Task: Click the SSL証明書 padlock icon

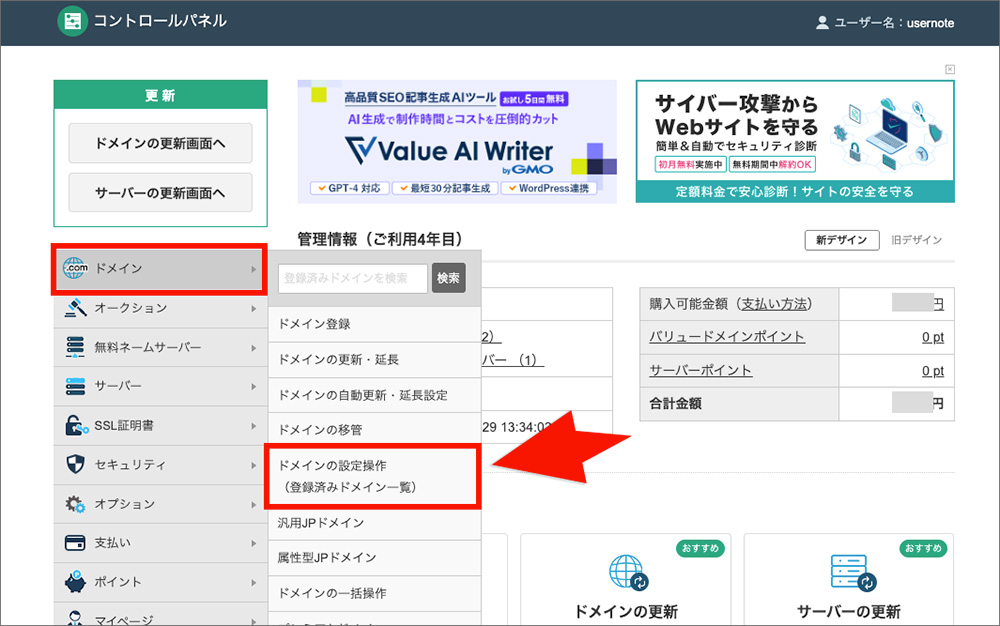Action: pos(76,425)
